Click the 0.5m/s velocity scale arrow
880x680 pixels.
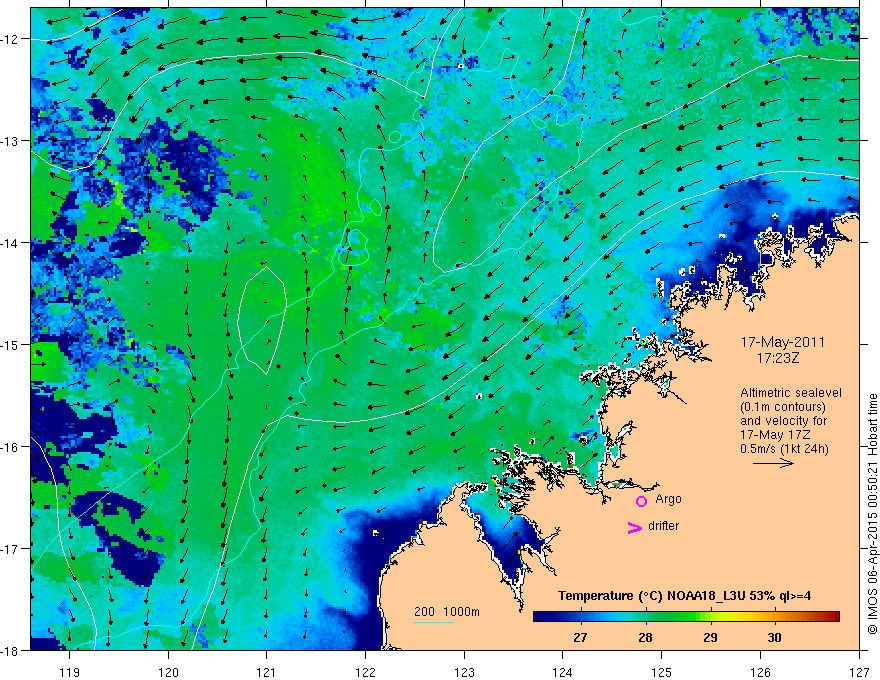(773, 463)
